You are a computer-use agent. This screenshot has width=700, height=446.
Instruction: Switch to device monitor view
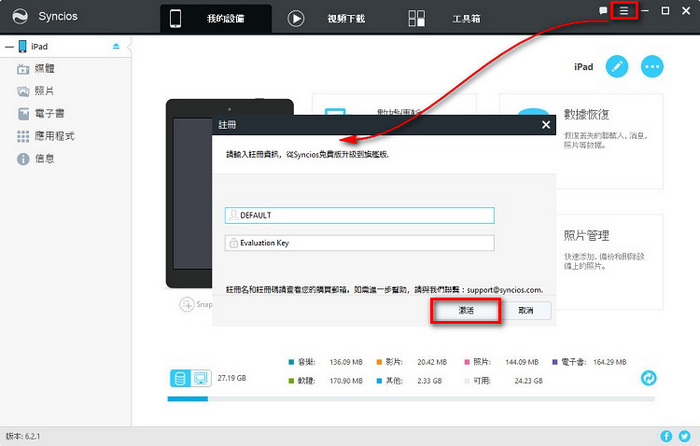tap(201, 378)
